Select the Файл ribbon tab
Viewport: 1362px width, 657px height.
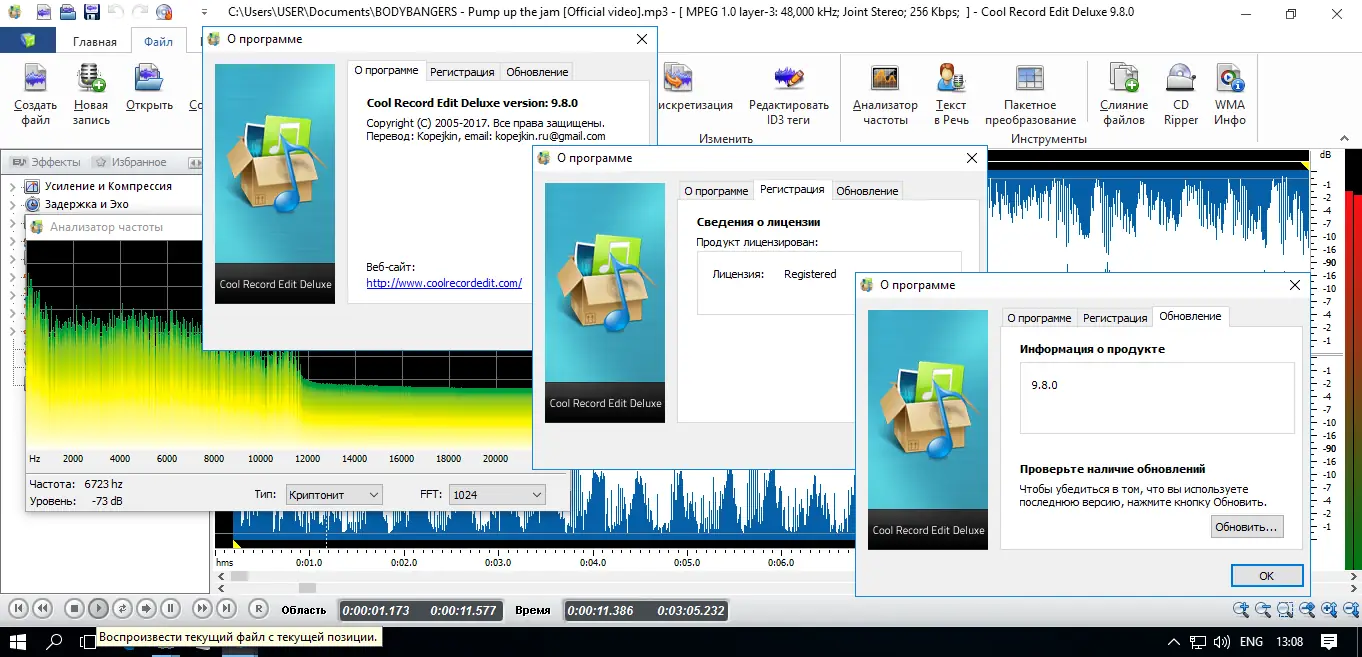click(158, 42)
